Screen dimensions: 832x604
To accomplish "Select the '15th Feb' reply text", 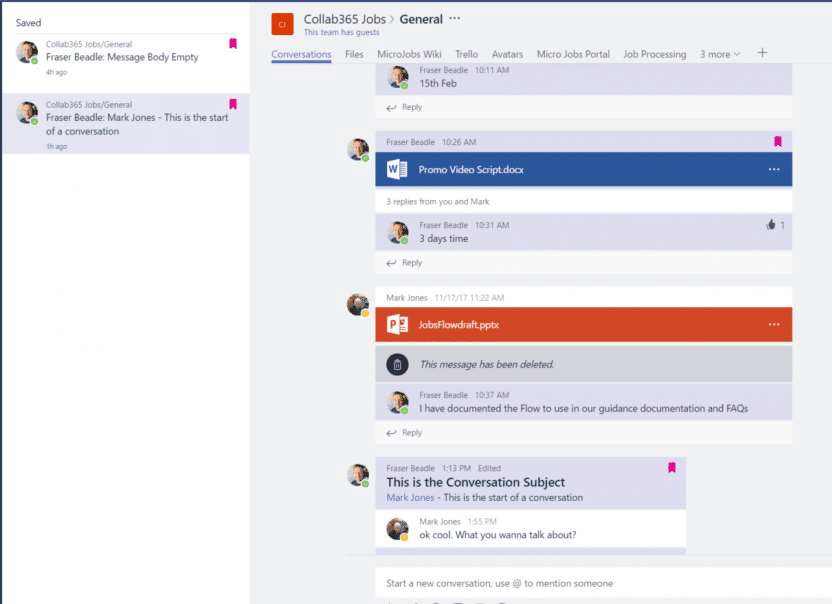I will (438, 83).
